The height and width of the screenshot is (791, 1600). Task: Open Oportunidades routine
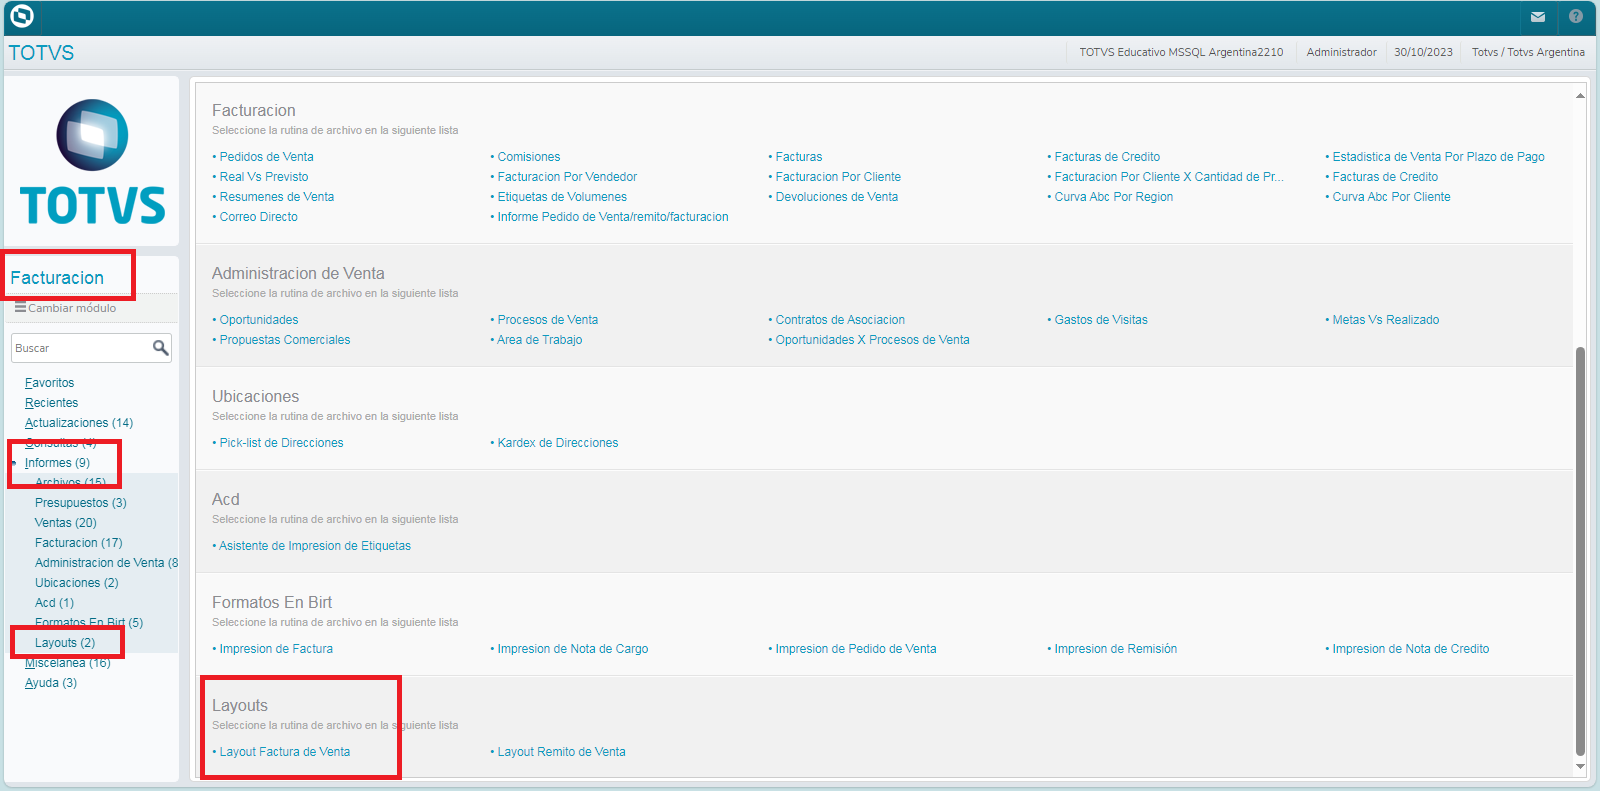click(x=259, y=320)
